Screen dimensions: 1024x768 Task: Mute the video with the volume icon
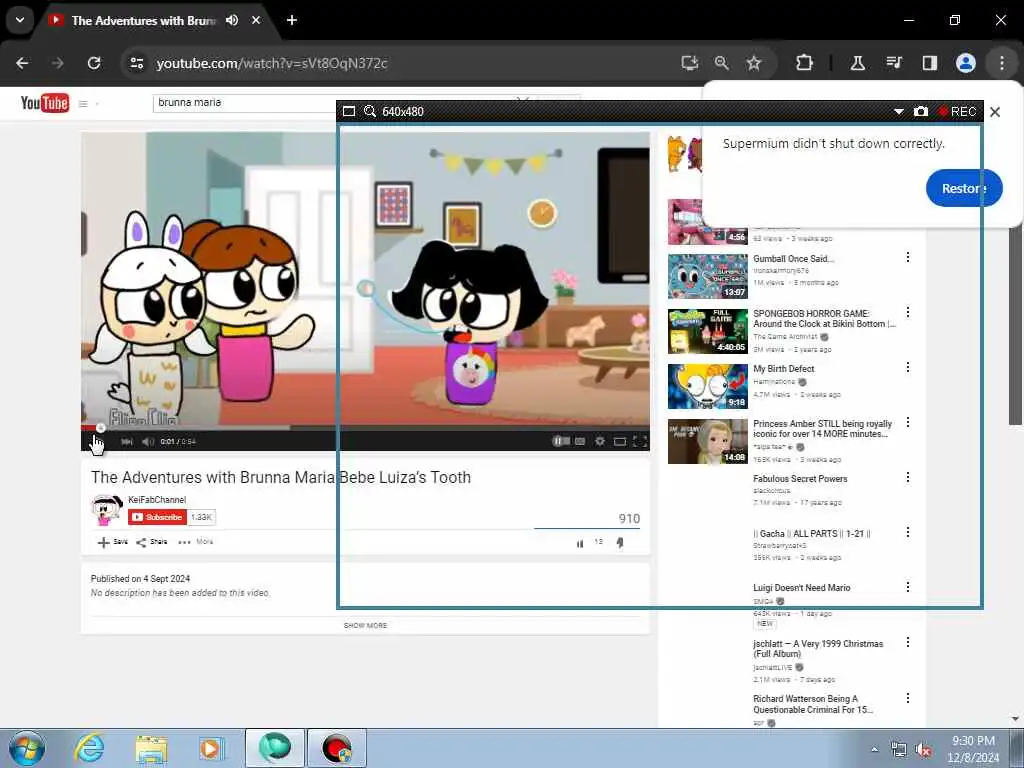(148, 441)
